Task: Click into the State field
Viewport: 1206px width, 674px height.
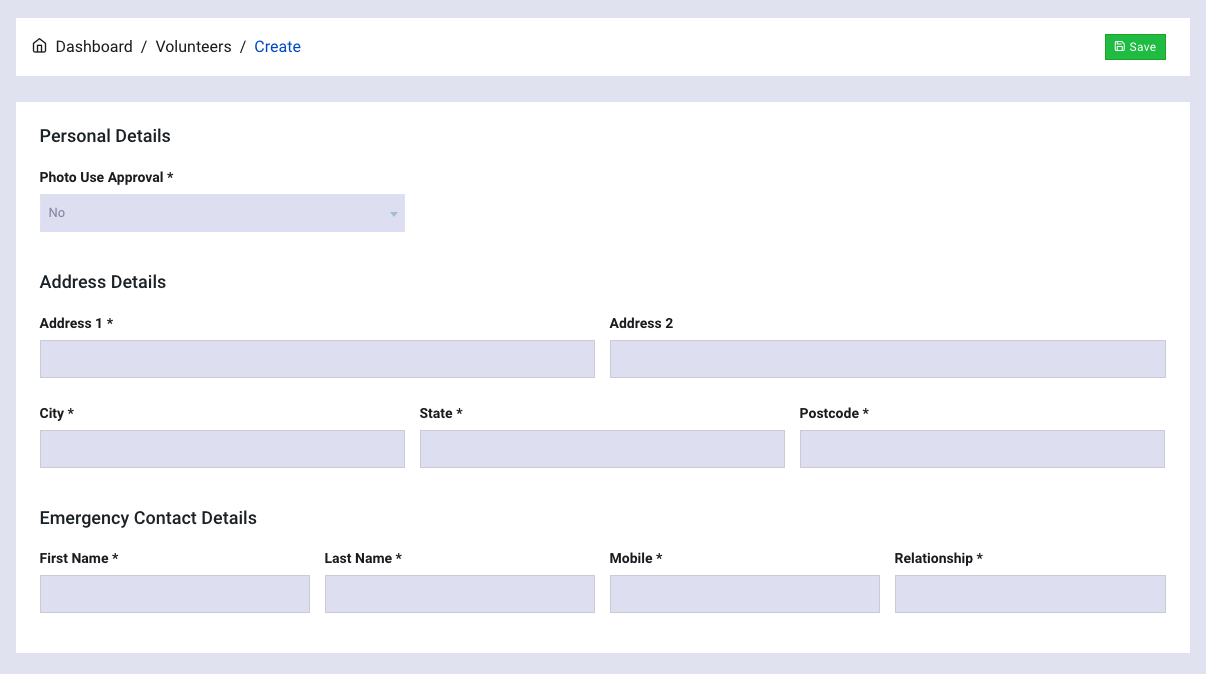Action: pos(602,449)
